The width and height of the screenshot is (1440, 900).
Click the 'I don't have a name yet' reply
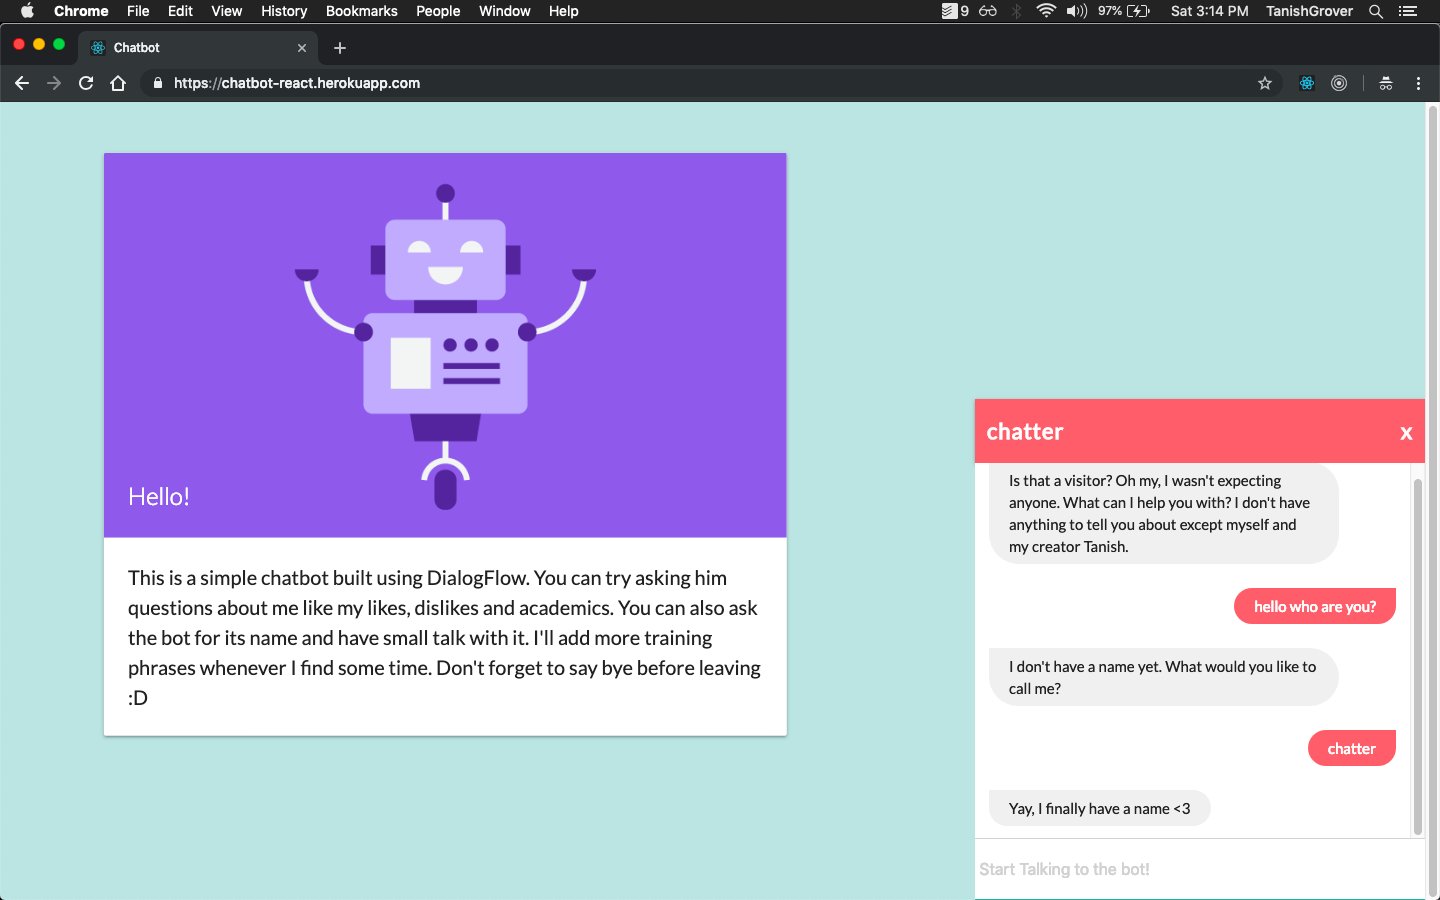[1163, 677]
